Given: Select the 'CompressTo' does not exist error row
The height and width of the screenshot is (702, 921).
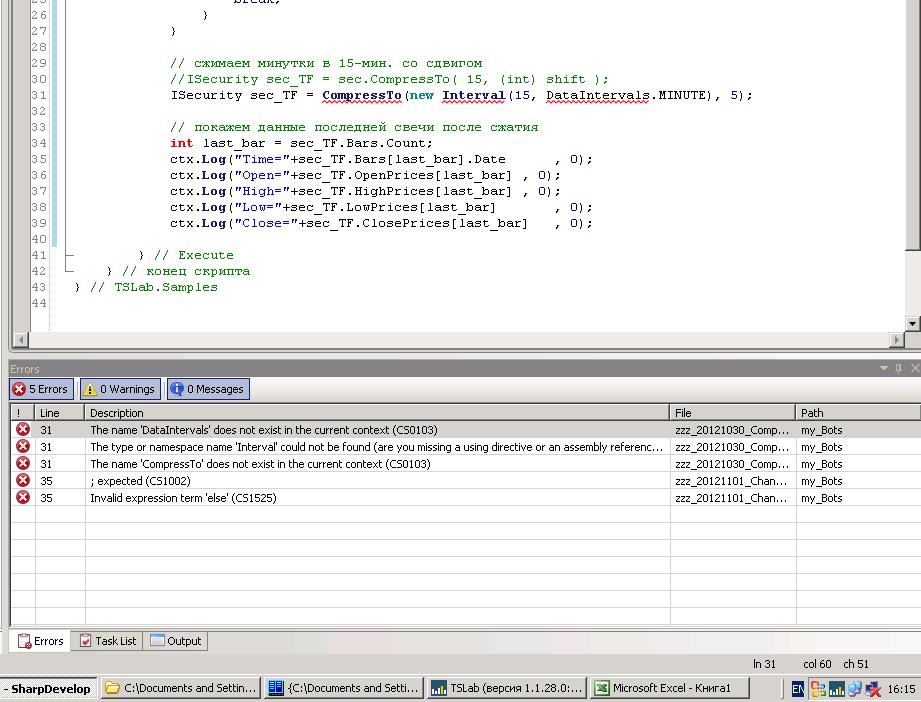Looking at the screenshot, I should pos(260,464).
